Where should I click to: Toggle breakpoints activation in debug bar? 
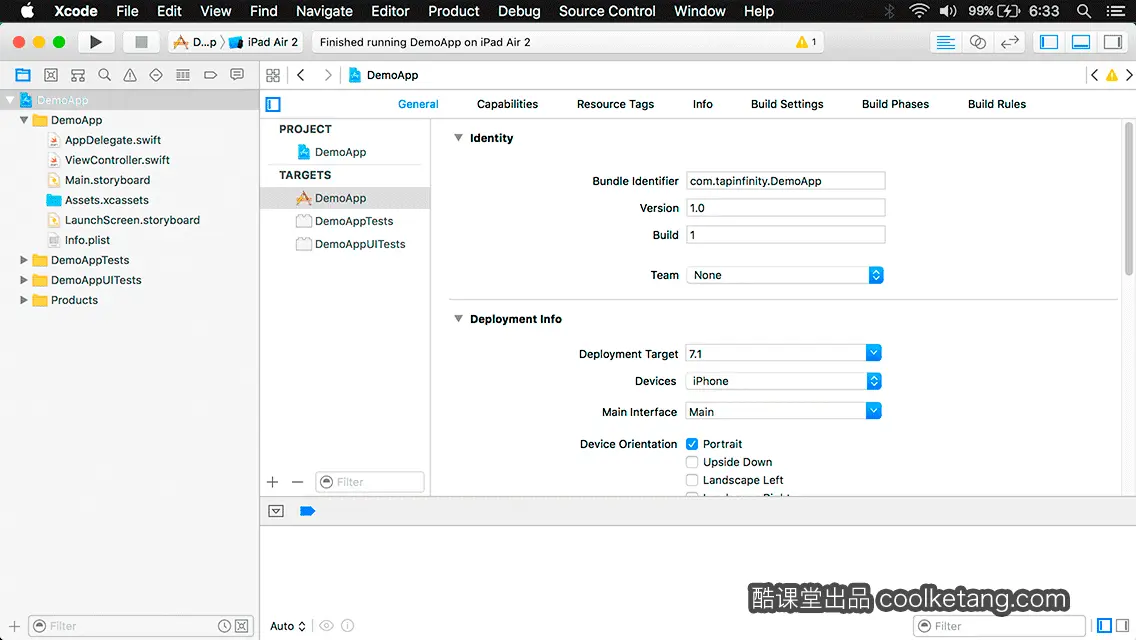click(x=307, y=511)
